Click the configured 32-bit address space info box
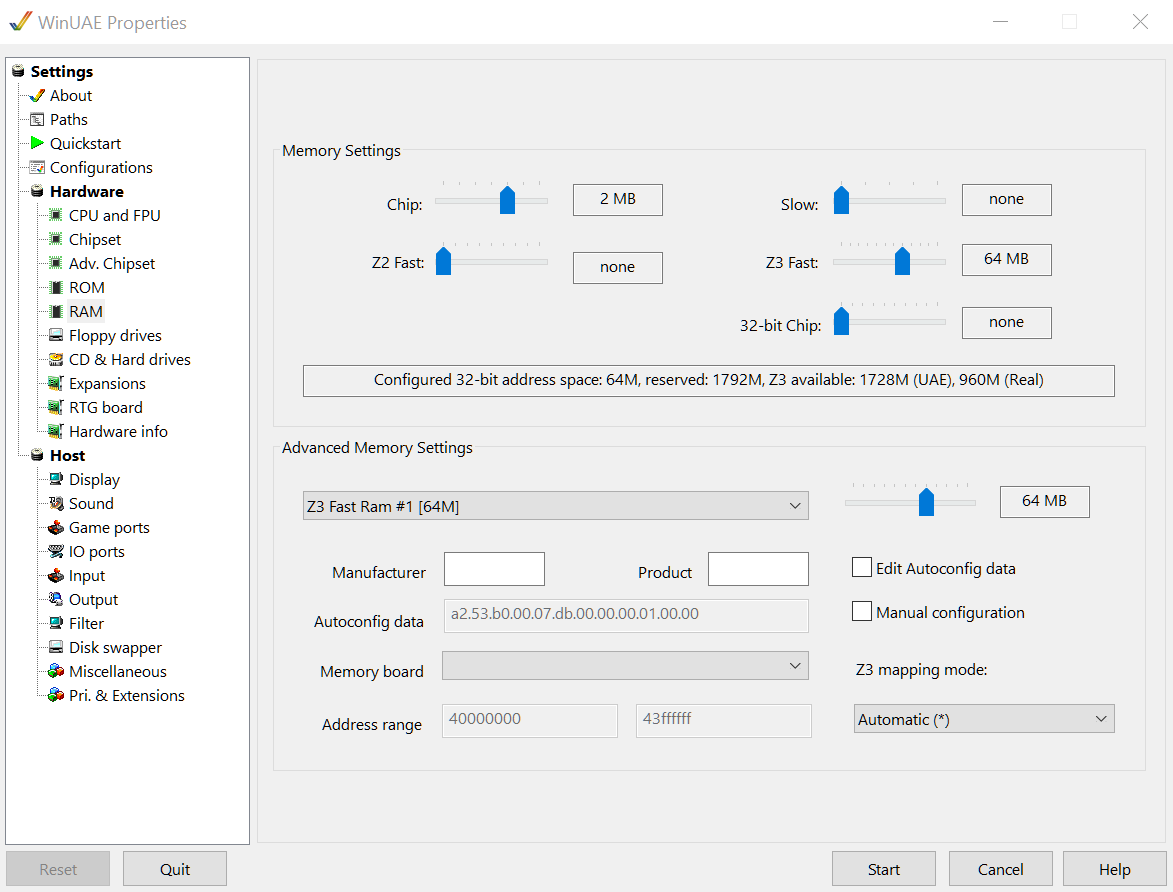Viewport: 1173px width, 892px height. (x=708, y=380)
